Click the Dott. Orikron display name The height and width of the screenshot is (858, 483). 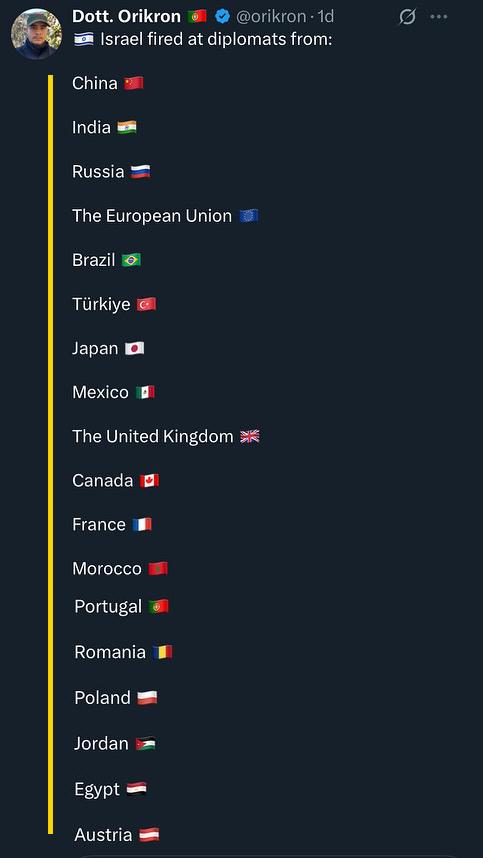[x=126, y=17]
